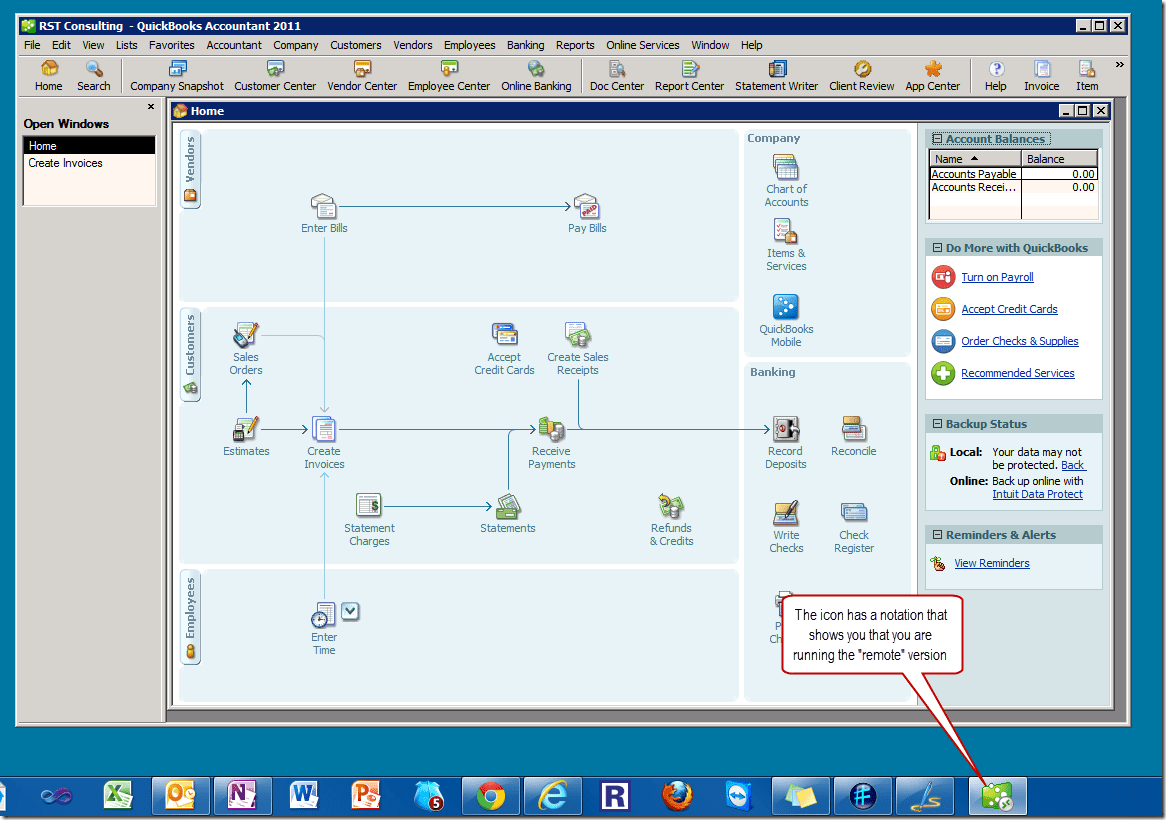Click the Company Snapshot toolbar icon
Image resolution: width=1166 pixels, height=820 pixels.
(177, 77)
